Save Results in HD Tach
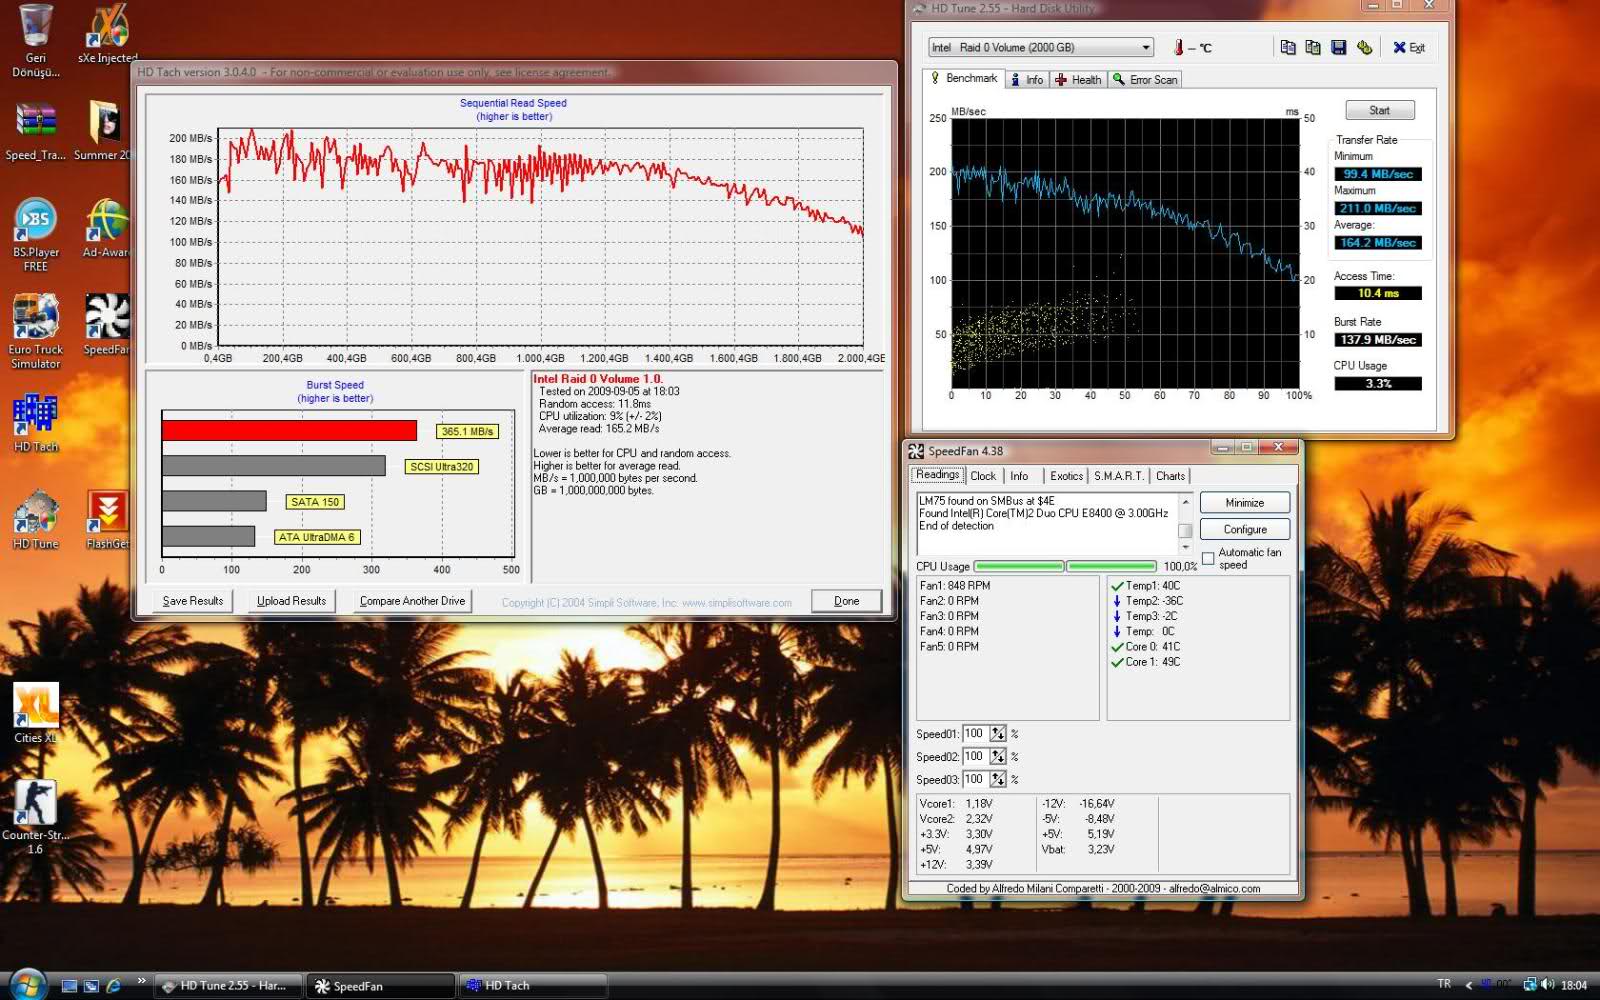This screenshot has height=1000, width=1600. [x=192, y=601]
